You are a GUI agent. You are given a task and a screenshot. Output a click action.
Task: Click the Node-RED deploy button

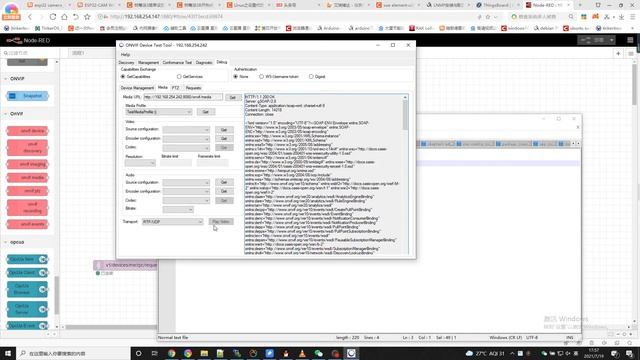tap(593, 40)
